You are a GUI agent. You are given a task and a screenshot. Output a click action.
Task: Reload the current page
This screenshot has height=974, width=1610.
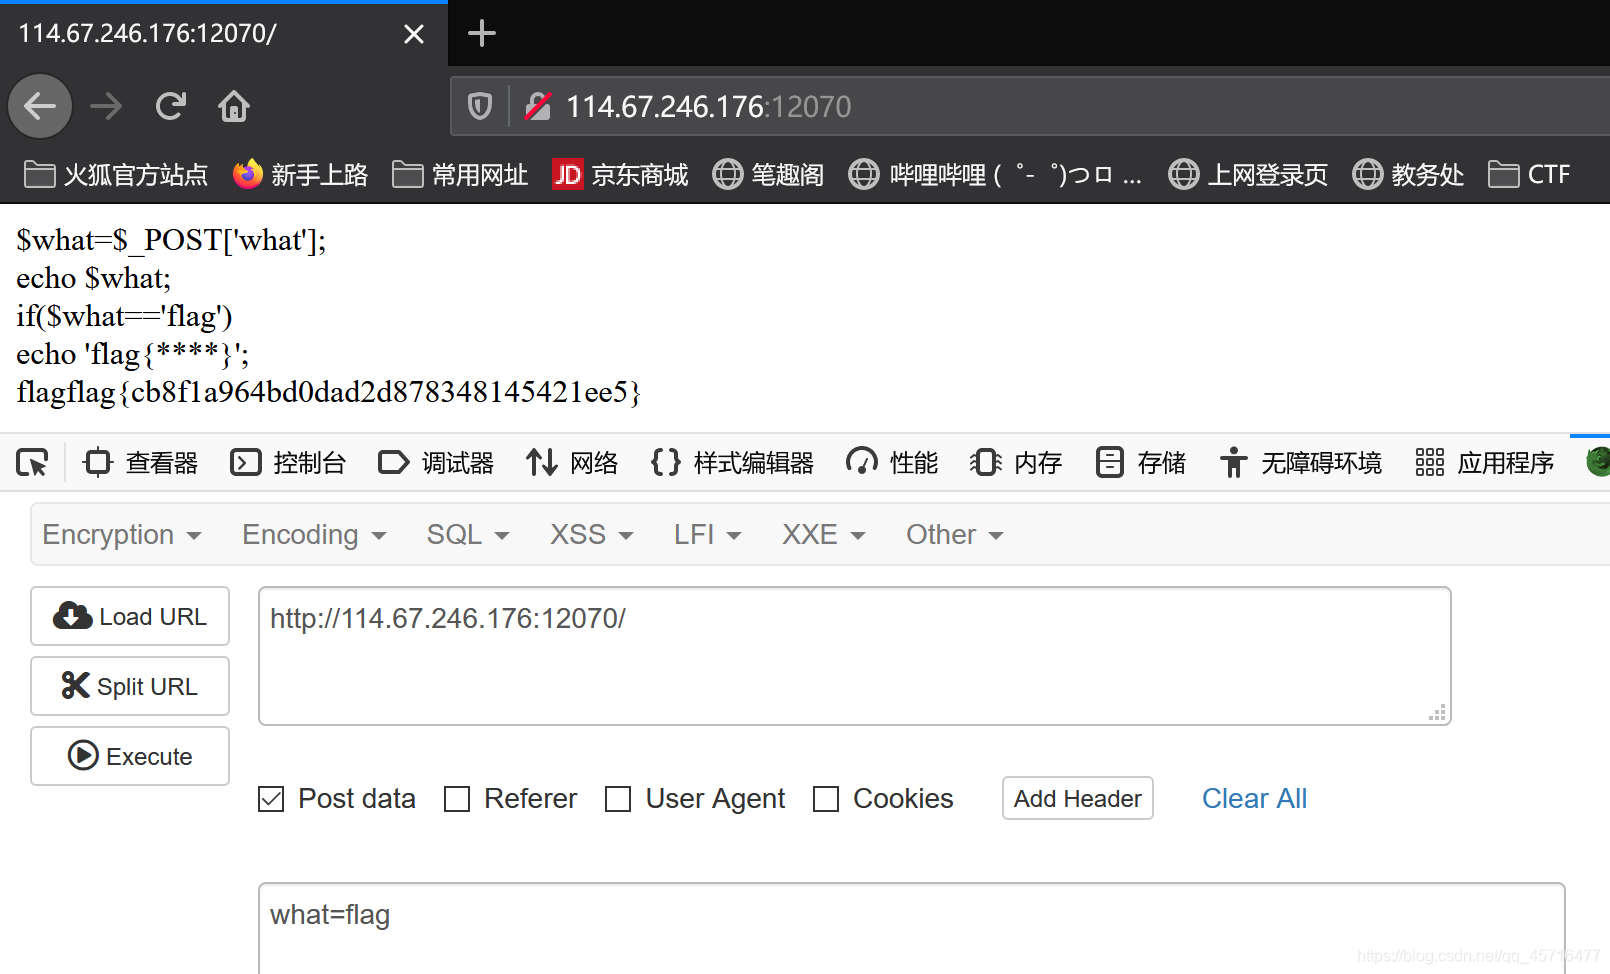pos(170,106)
